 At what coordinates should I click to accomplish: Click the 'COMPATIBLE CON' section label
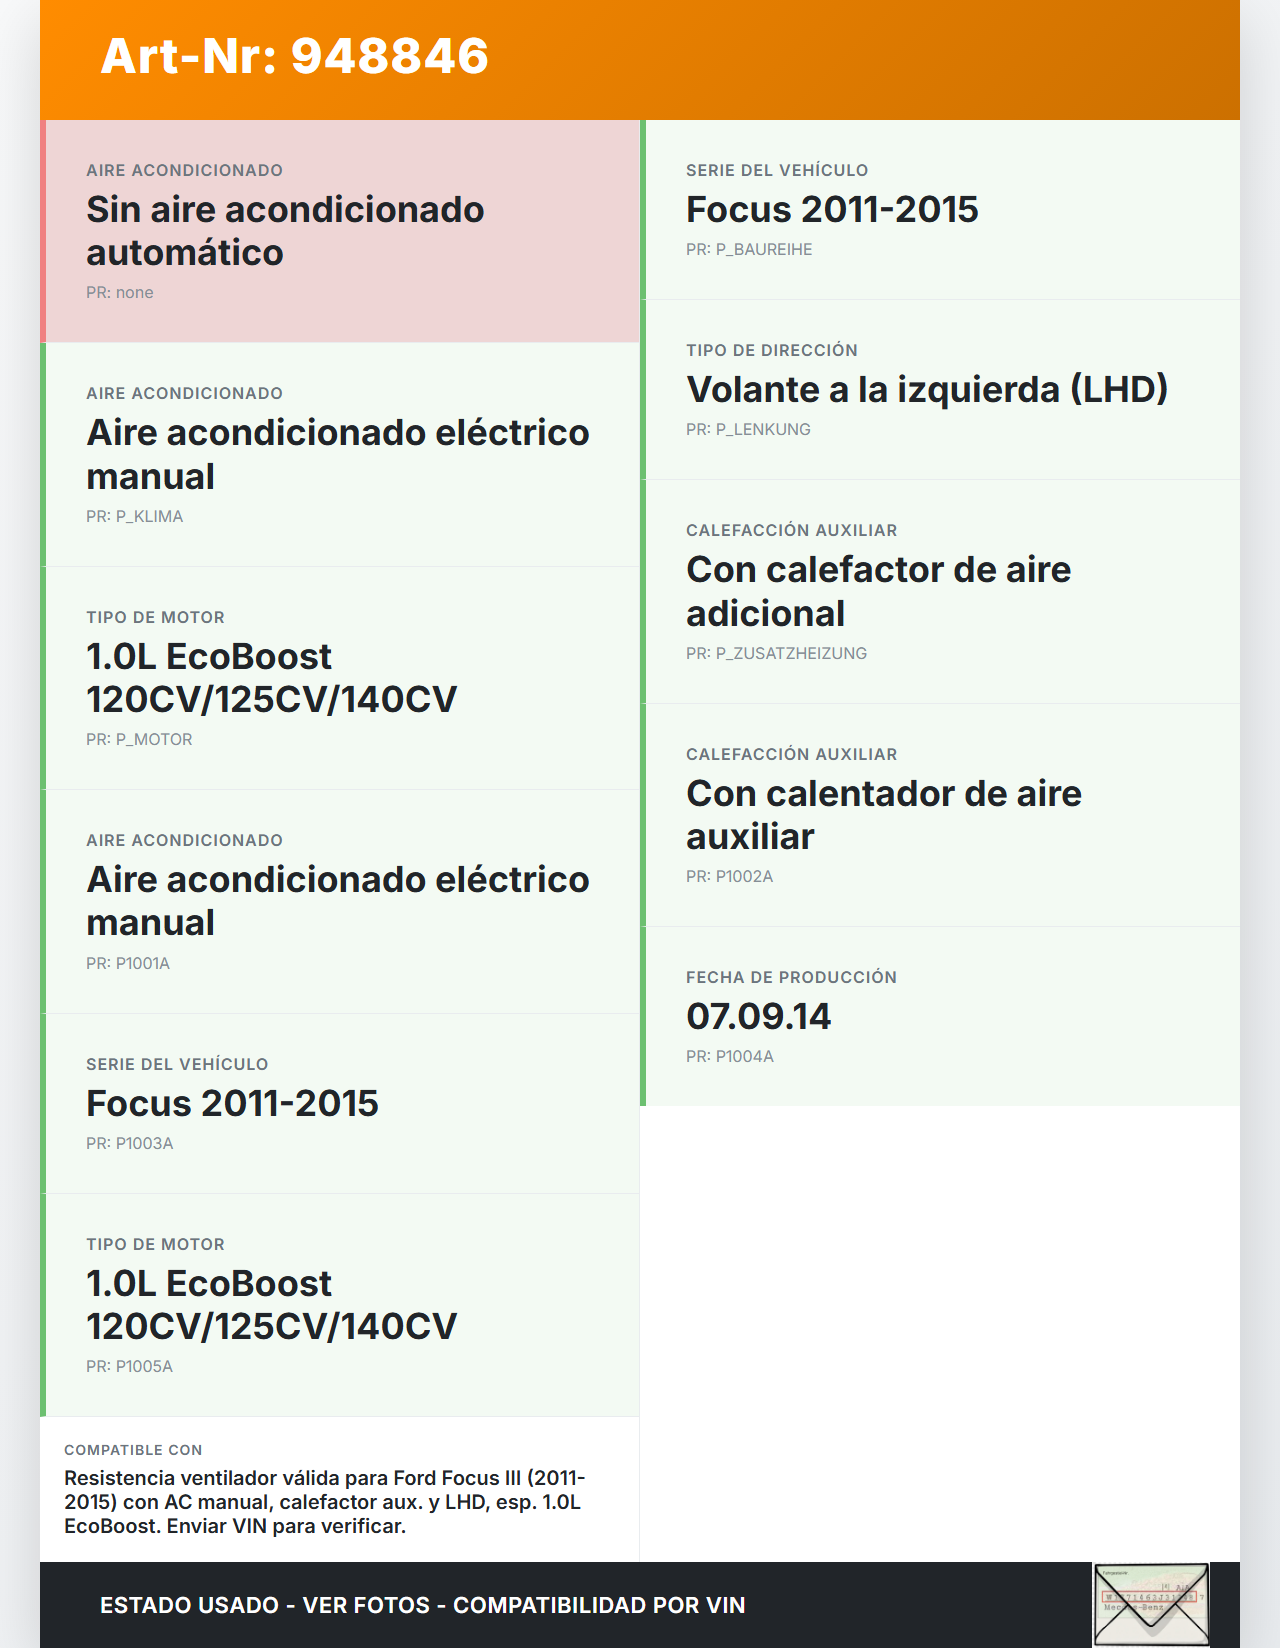(133, 1450)
